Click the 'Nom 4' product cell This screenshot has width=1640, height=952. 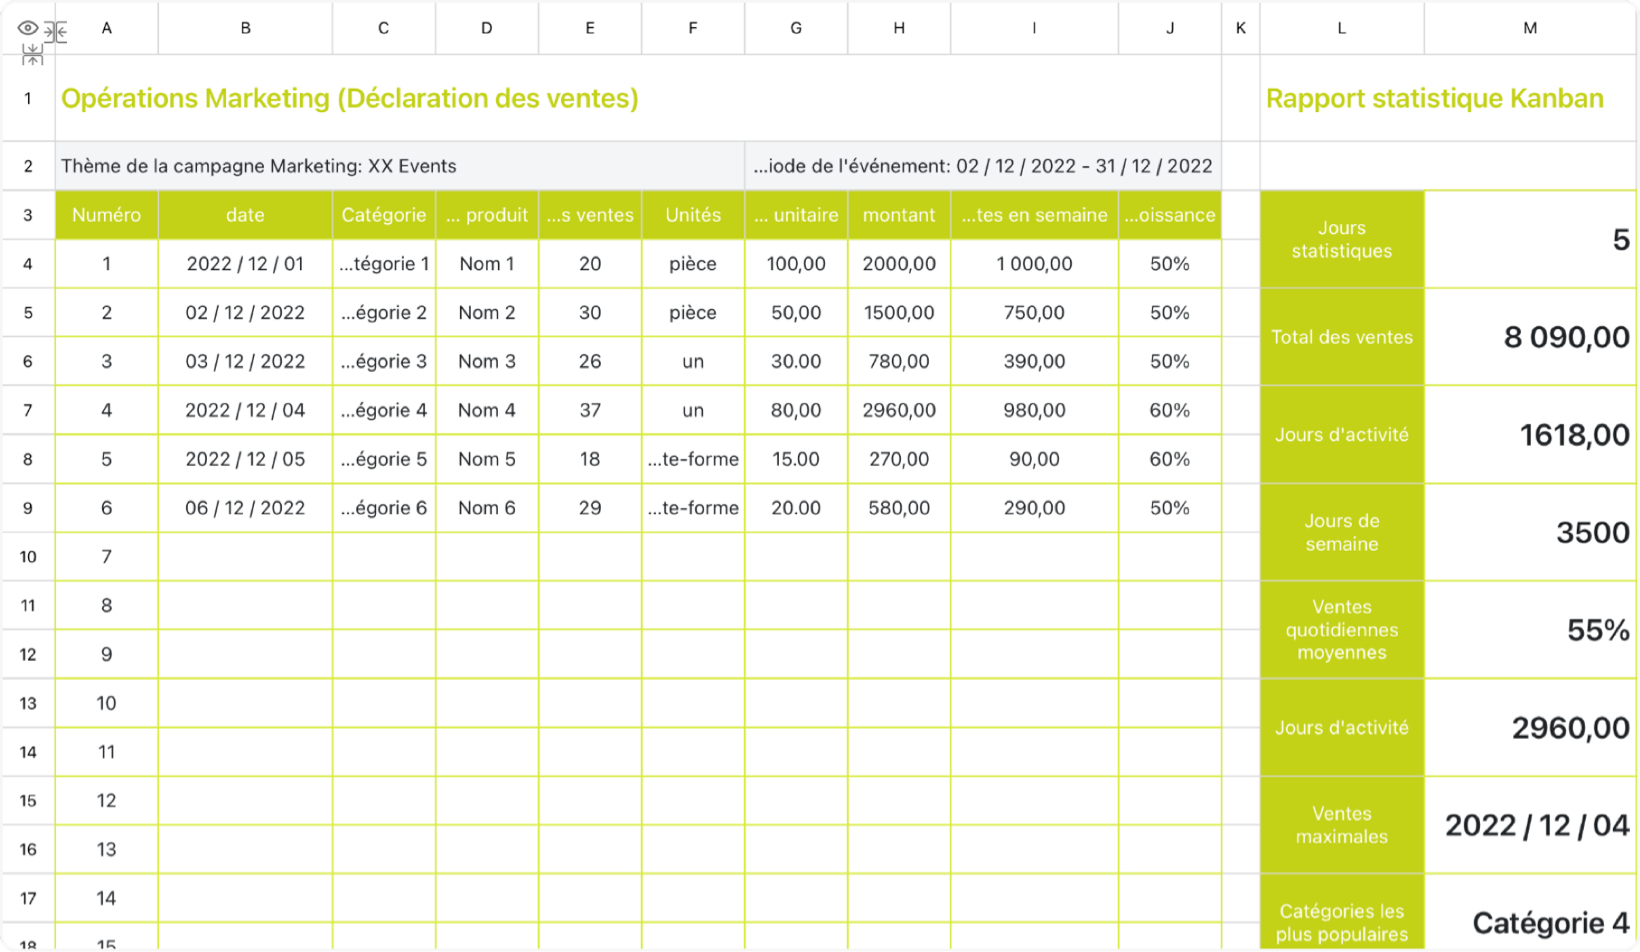click(486, 410)
